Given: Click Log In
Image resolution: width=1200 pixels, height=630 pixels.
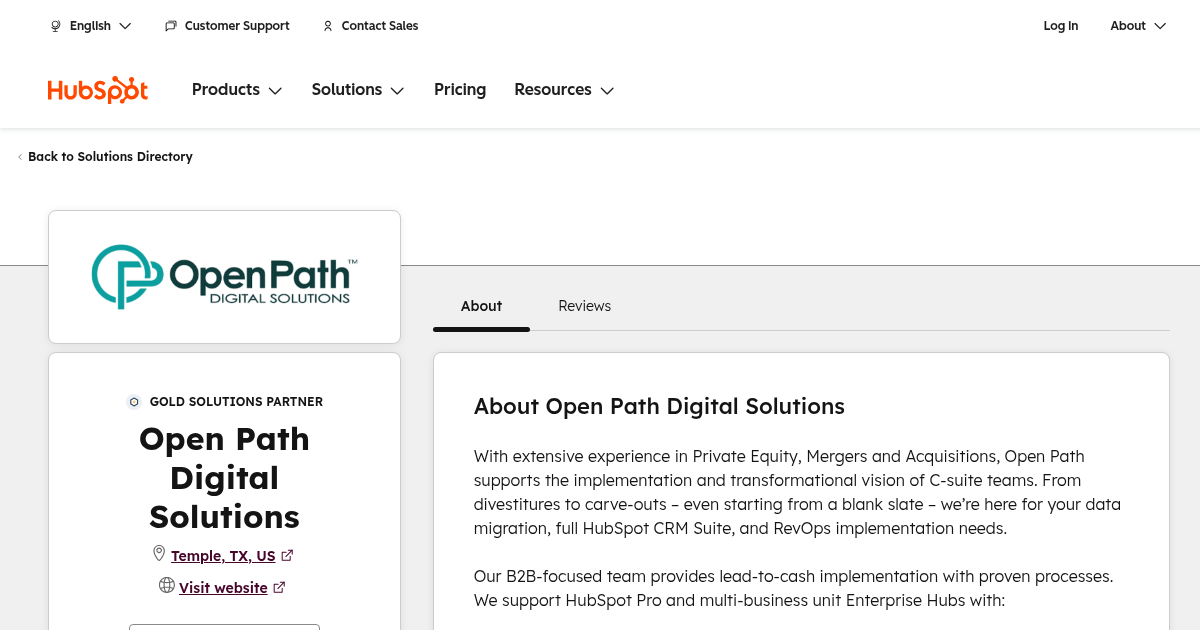Looking at the screenshot, I should click(1061, 26).
